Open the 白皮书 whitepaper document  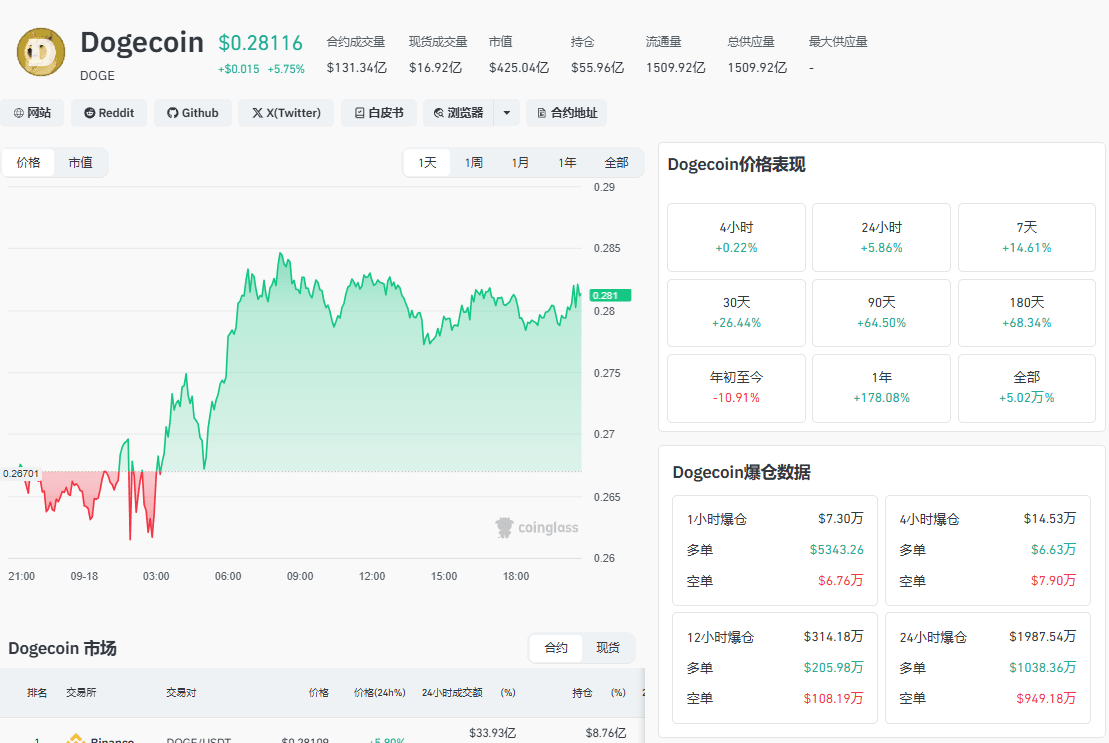[378, 113]
